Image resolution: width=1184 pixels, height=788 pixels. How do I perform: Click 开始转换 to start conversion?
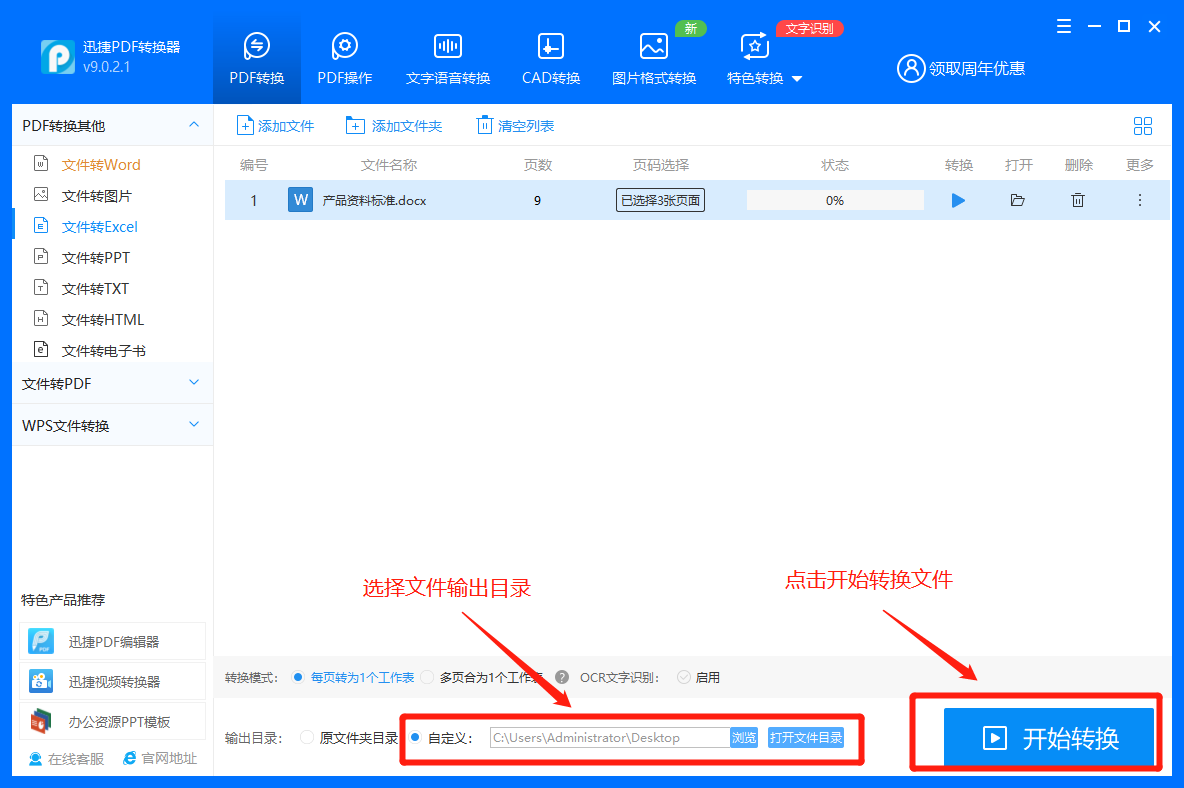[1049, 737]
